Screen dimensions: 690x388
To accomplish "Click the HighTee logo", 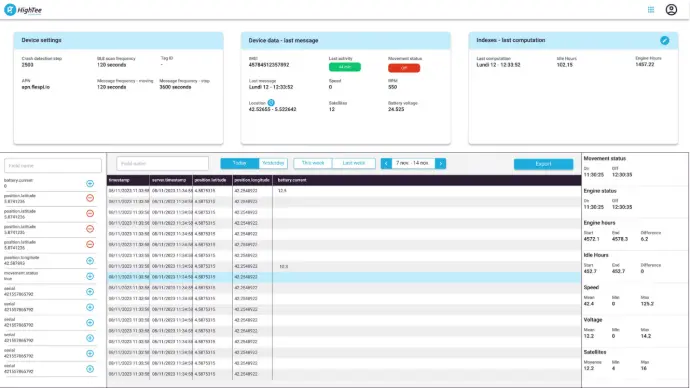I will pos(23,10).
